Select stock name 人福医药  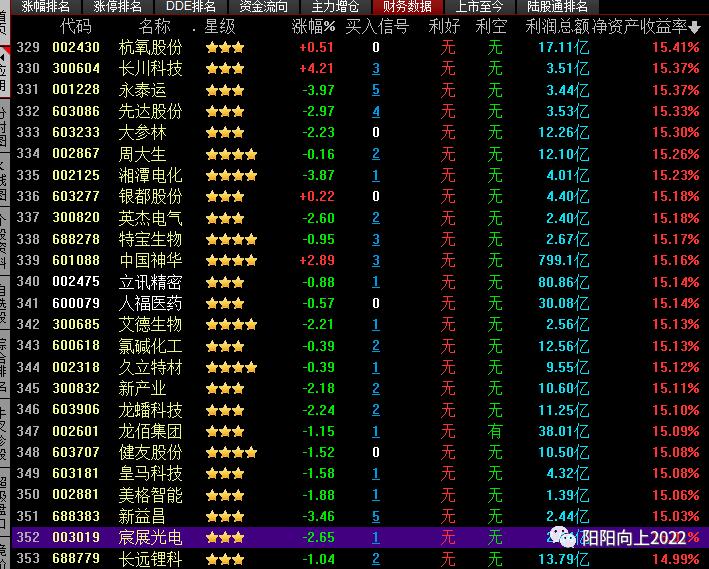pyautogui.click(x=150, y=303)
